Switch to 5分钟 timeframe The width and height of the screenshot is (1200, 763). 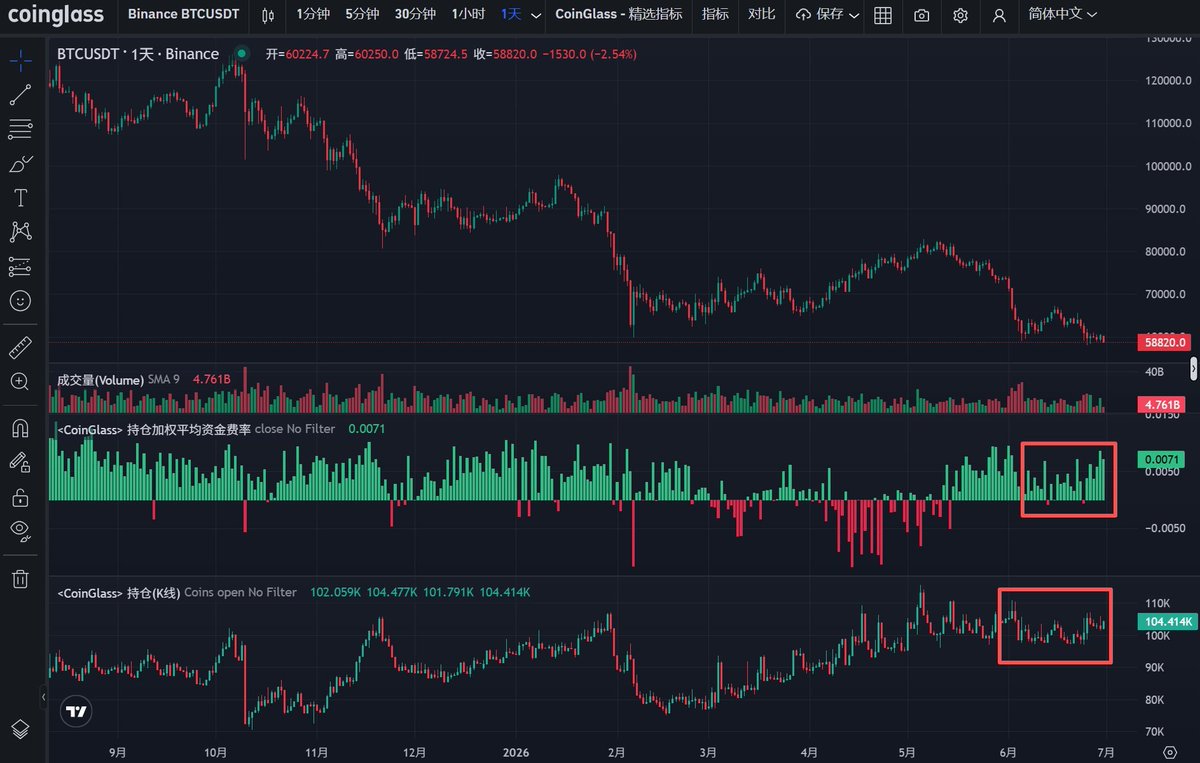click(x=362, y=15)
